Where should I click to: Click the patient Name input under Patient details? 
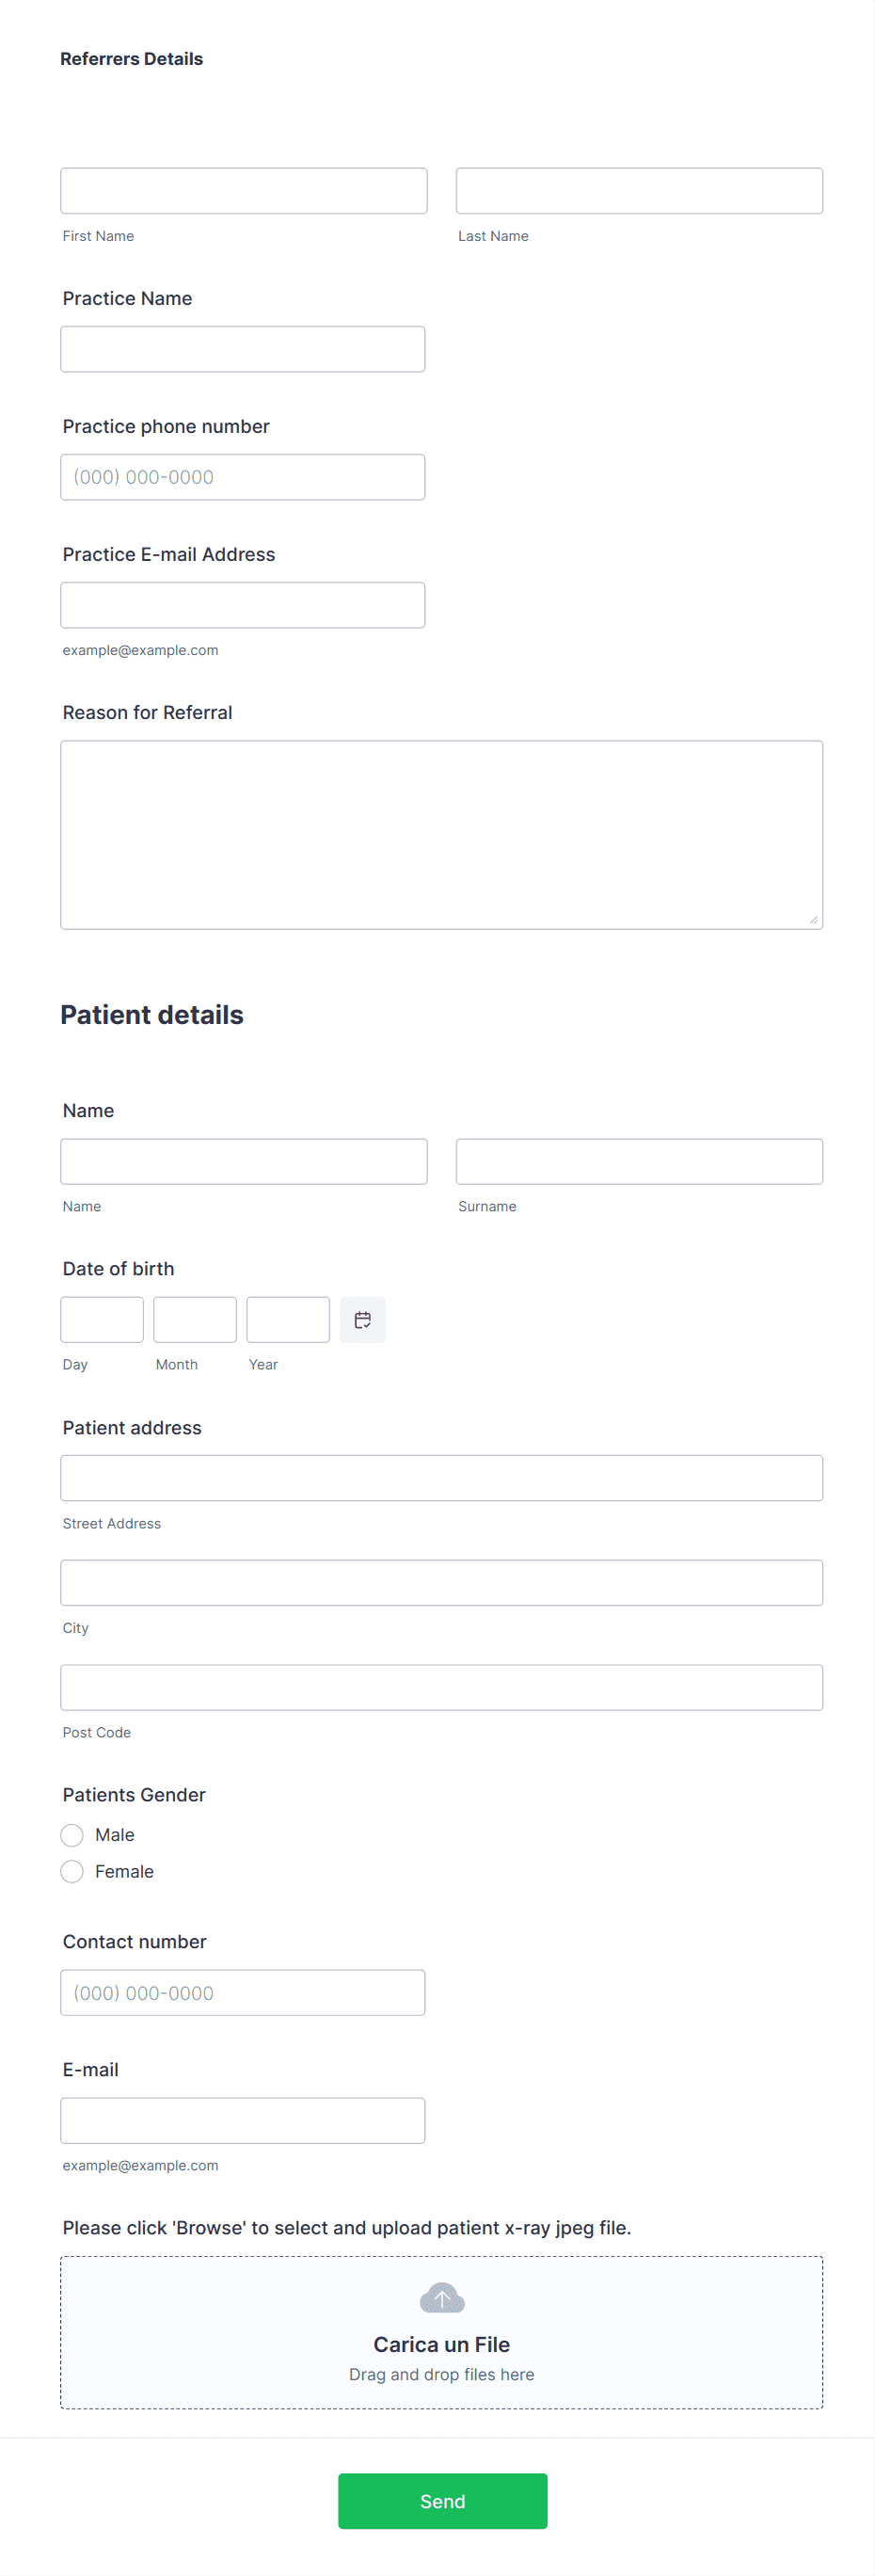coord(243,1161)
